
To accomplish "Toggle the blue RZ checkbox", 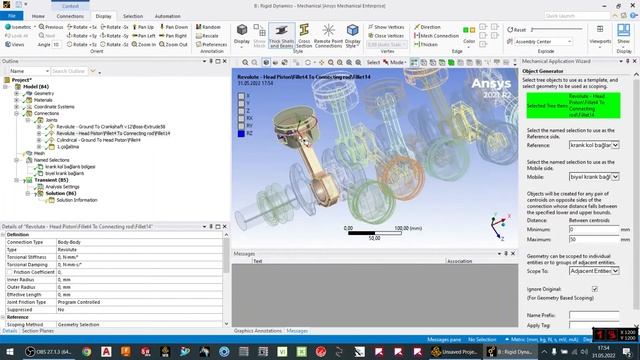I will tap(241, 133).
